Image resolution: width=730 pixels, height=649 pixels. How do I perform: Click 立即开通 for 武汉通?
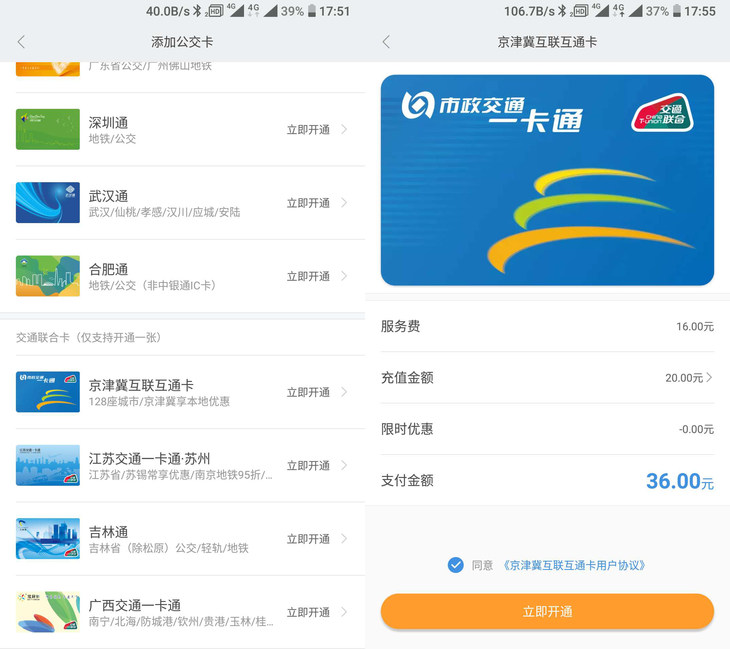[x=308, y=203]
